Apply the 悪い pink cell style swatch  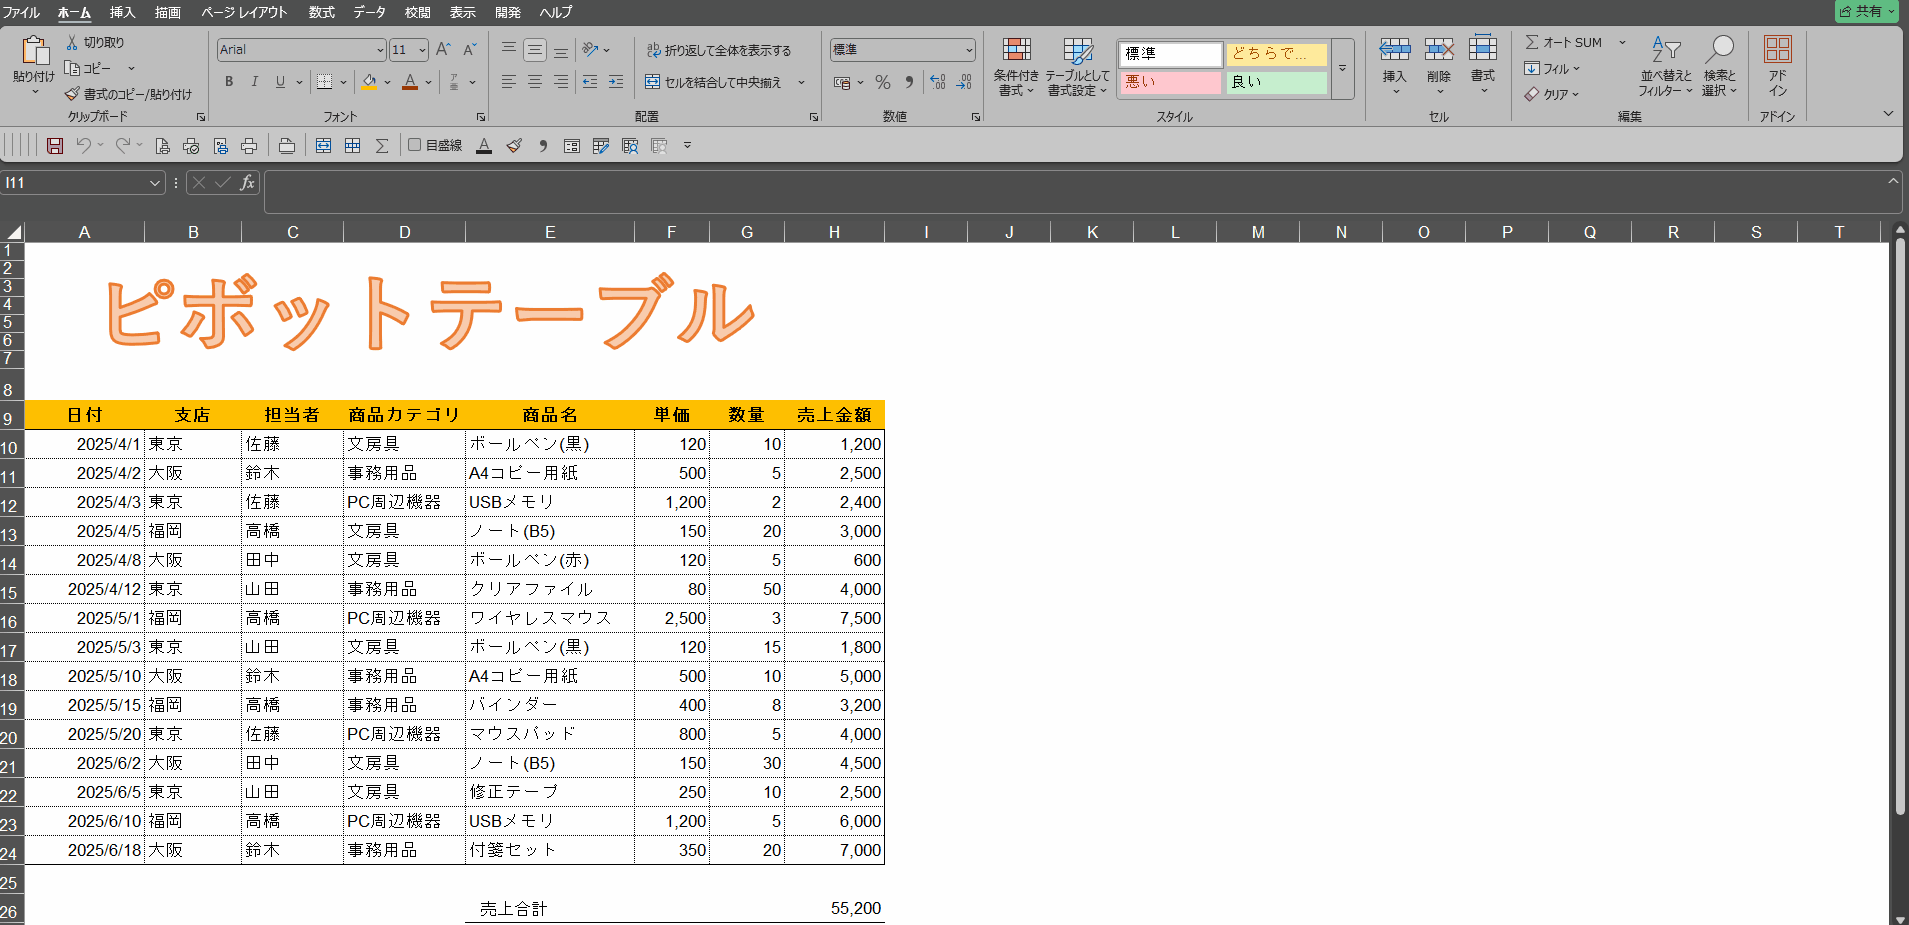point(1169,82)
